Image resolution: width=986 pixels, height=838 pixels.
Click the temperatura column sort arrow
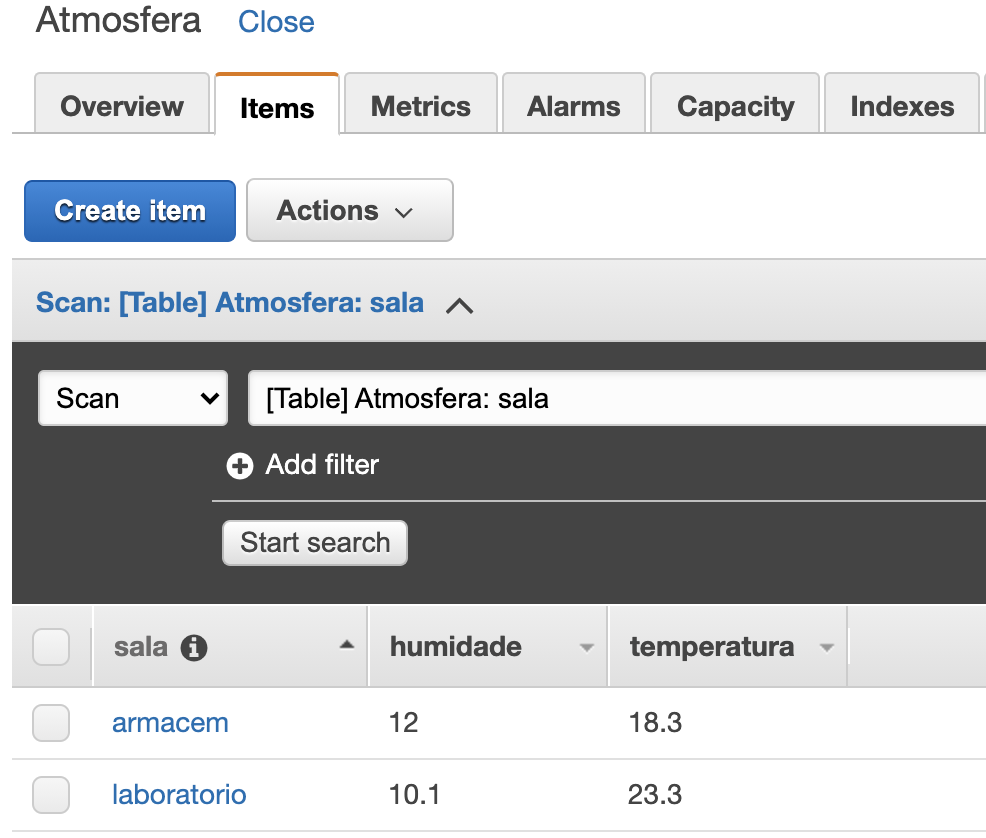(826, 648)
